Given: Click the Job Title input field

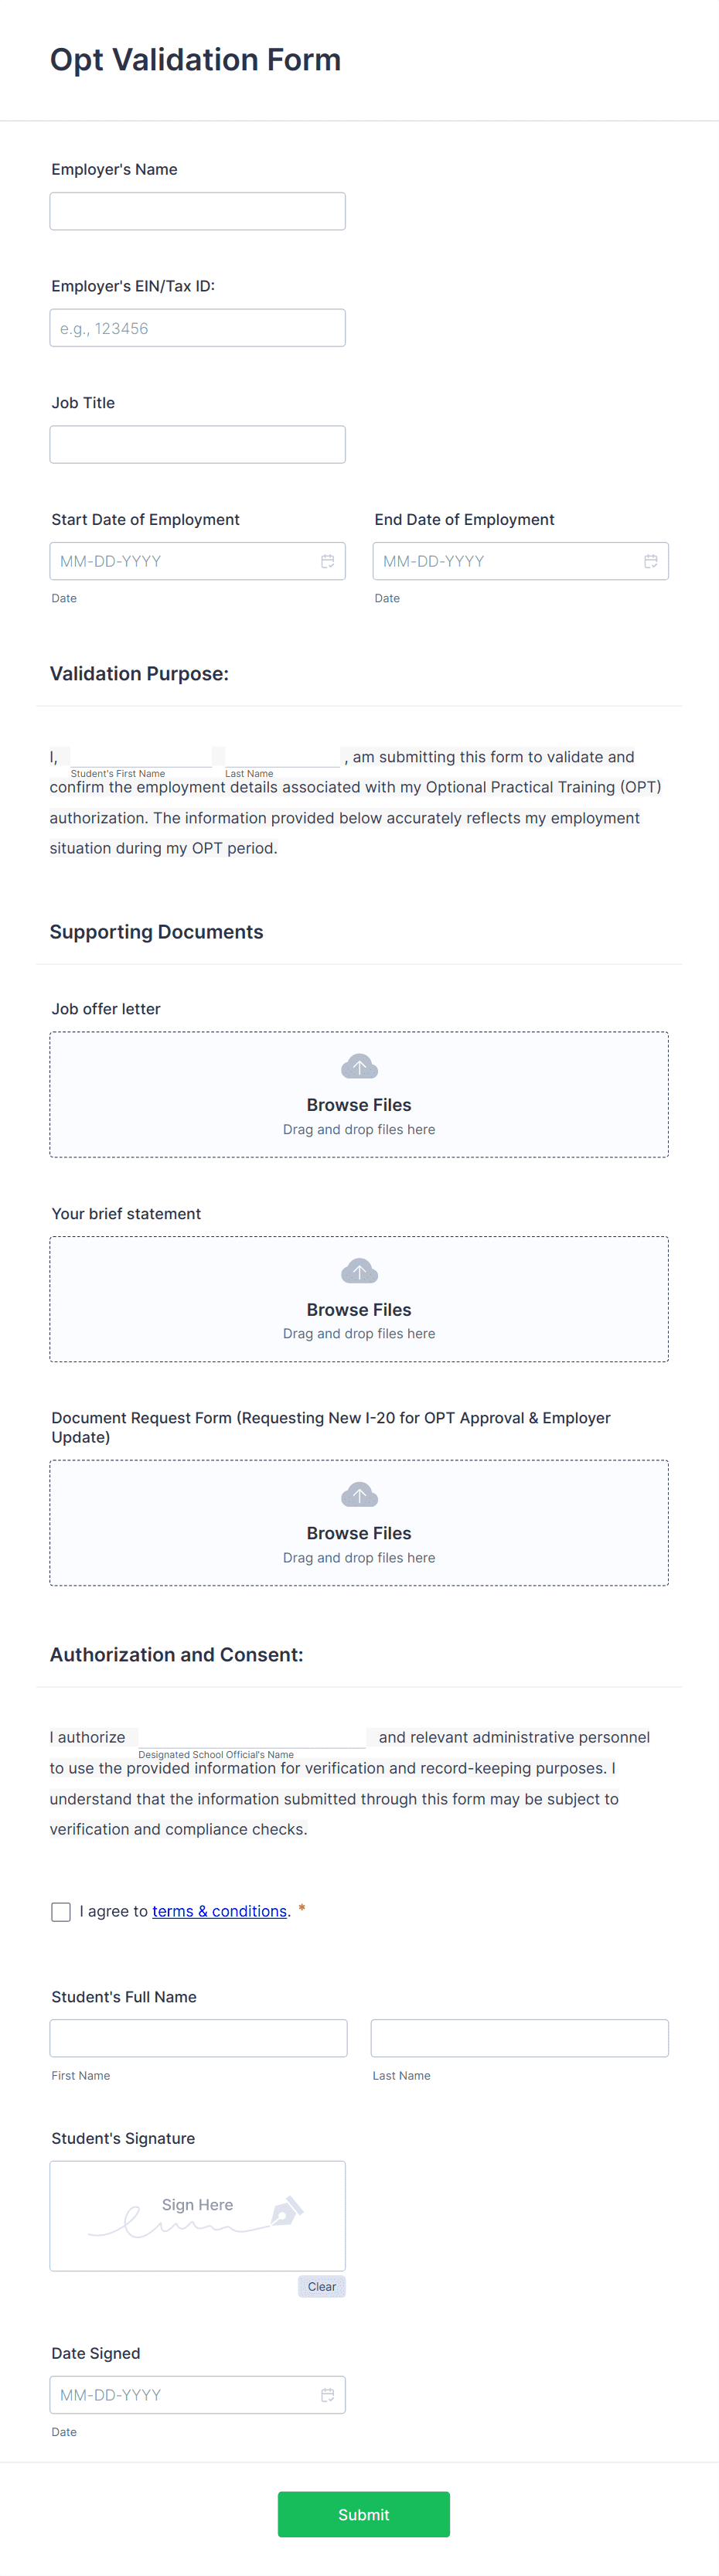Looking at the screenshot, I should [x=197, y=444].
